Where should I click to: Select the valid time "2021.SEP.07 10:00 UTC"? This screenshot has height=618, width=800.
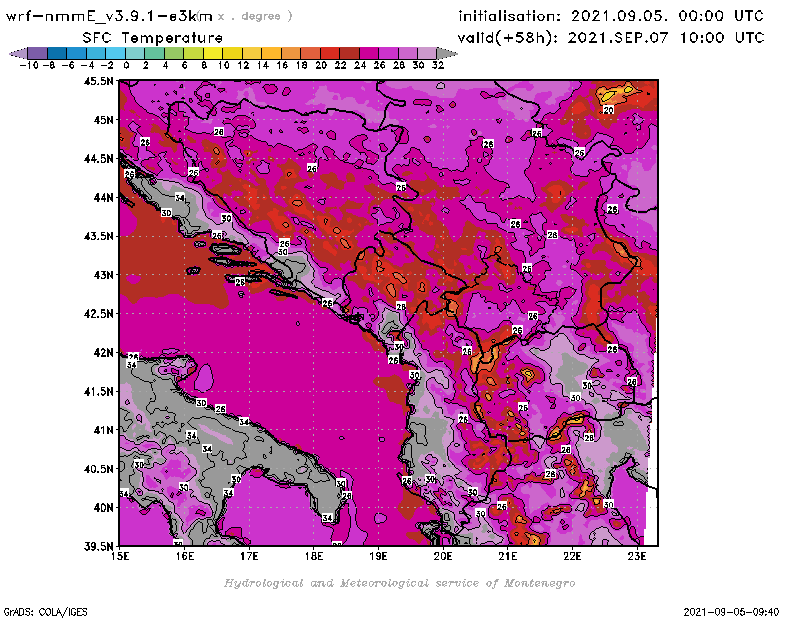(666, 38)
